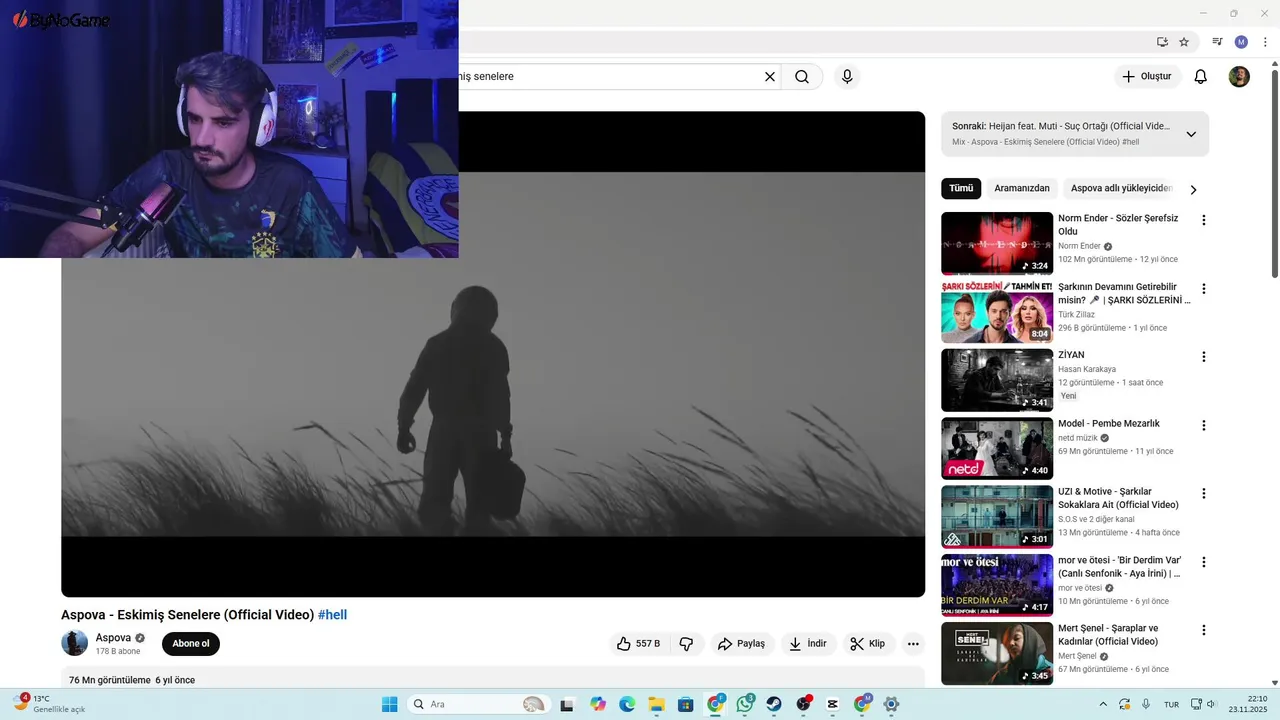Open the Chrome profile M avatar
The width and height of the screenshot is (1280, 720).
1241,42
